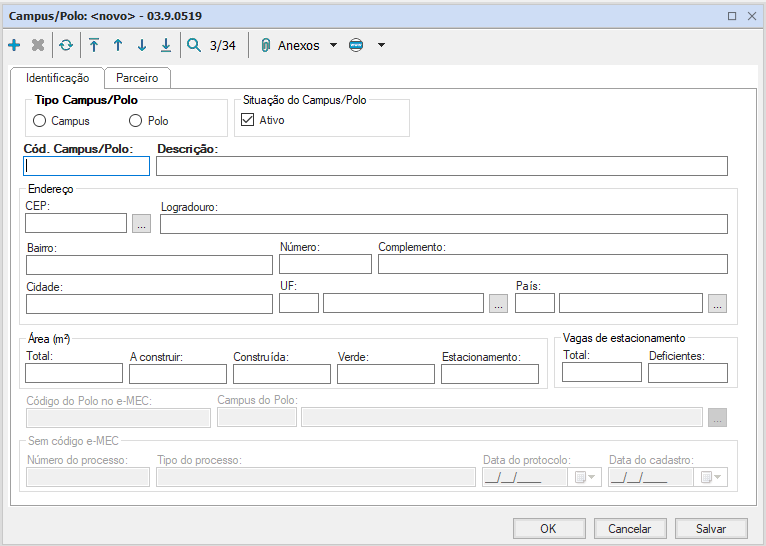The image size is (766, 546).
Task: Switch to the Parceiro tab
Action: click(137, 78)
